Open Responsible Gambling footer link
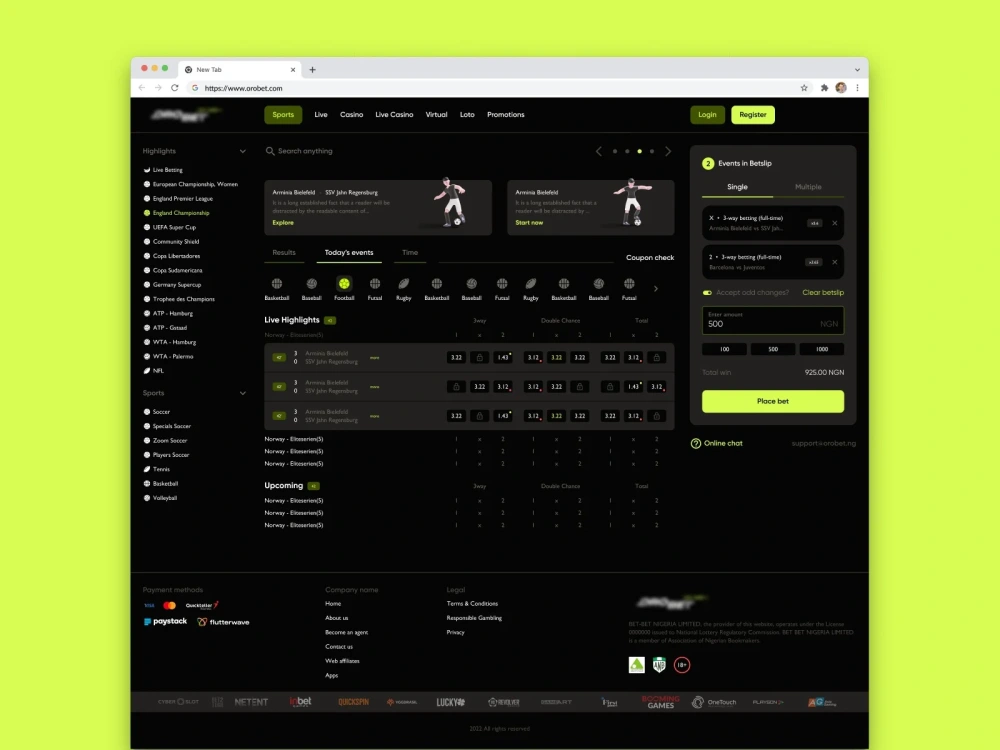 pyautogui.click(x=474, y=618)
